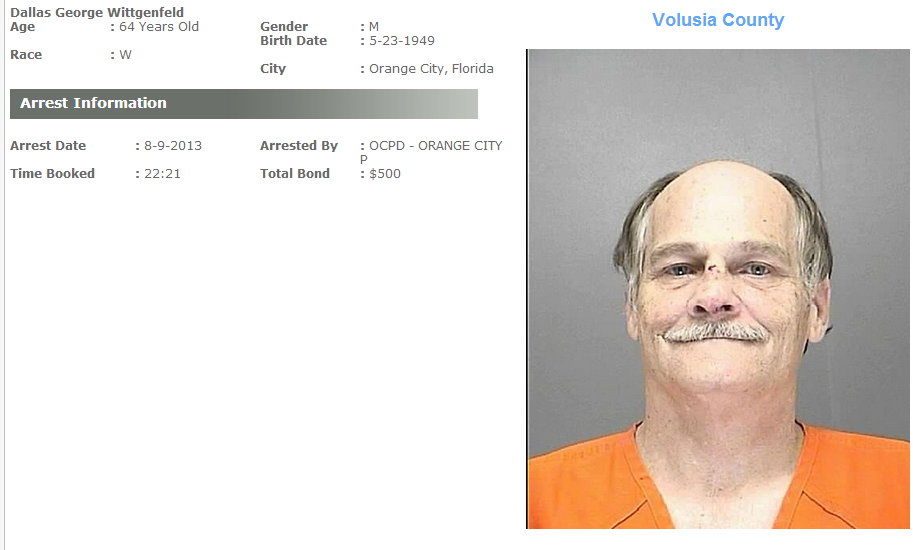This screenshot has height=550, width=913.
Task: Click the Gender value M
Action: [374, 27]
